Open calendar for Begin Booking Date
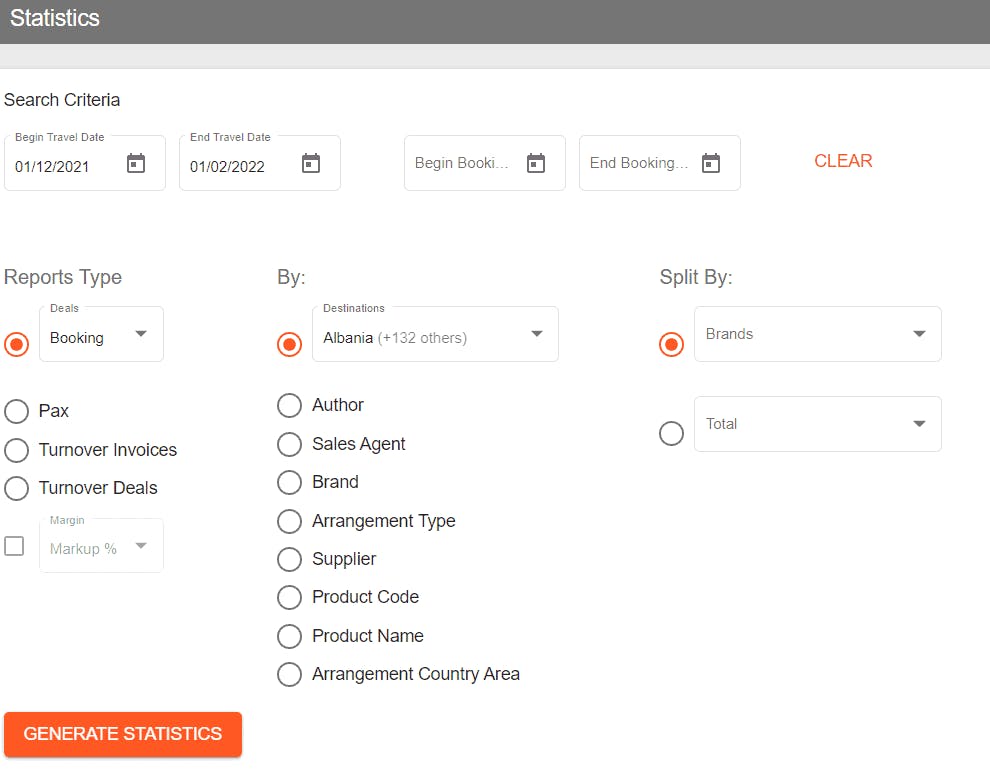The height and width of the screenshot is (780, 990). pyautogui.click(x=536, y=163)
